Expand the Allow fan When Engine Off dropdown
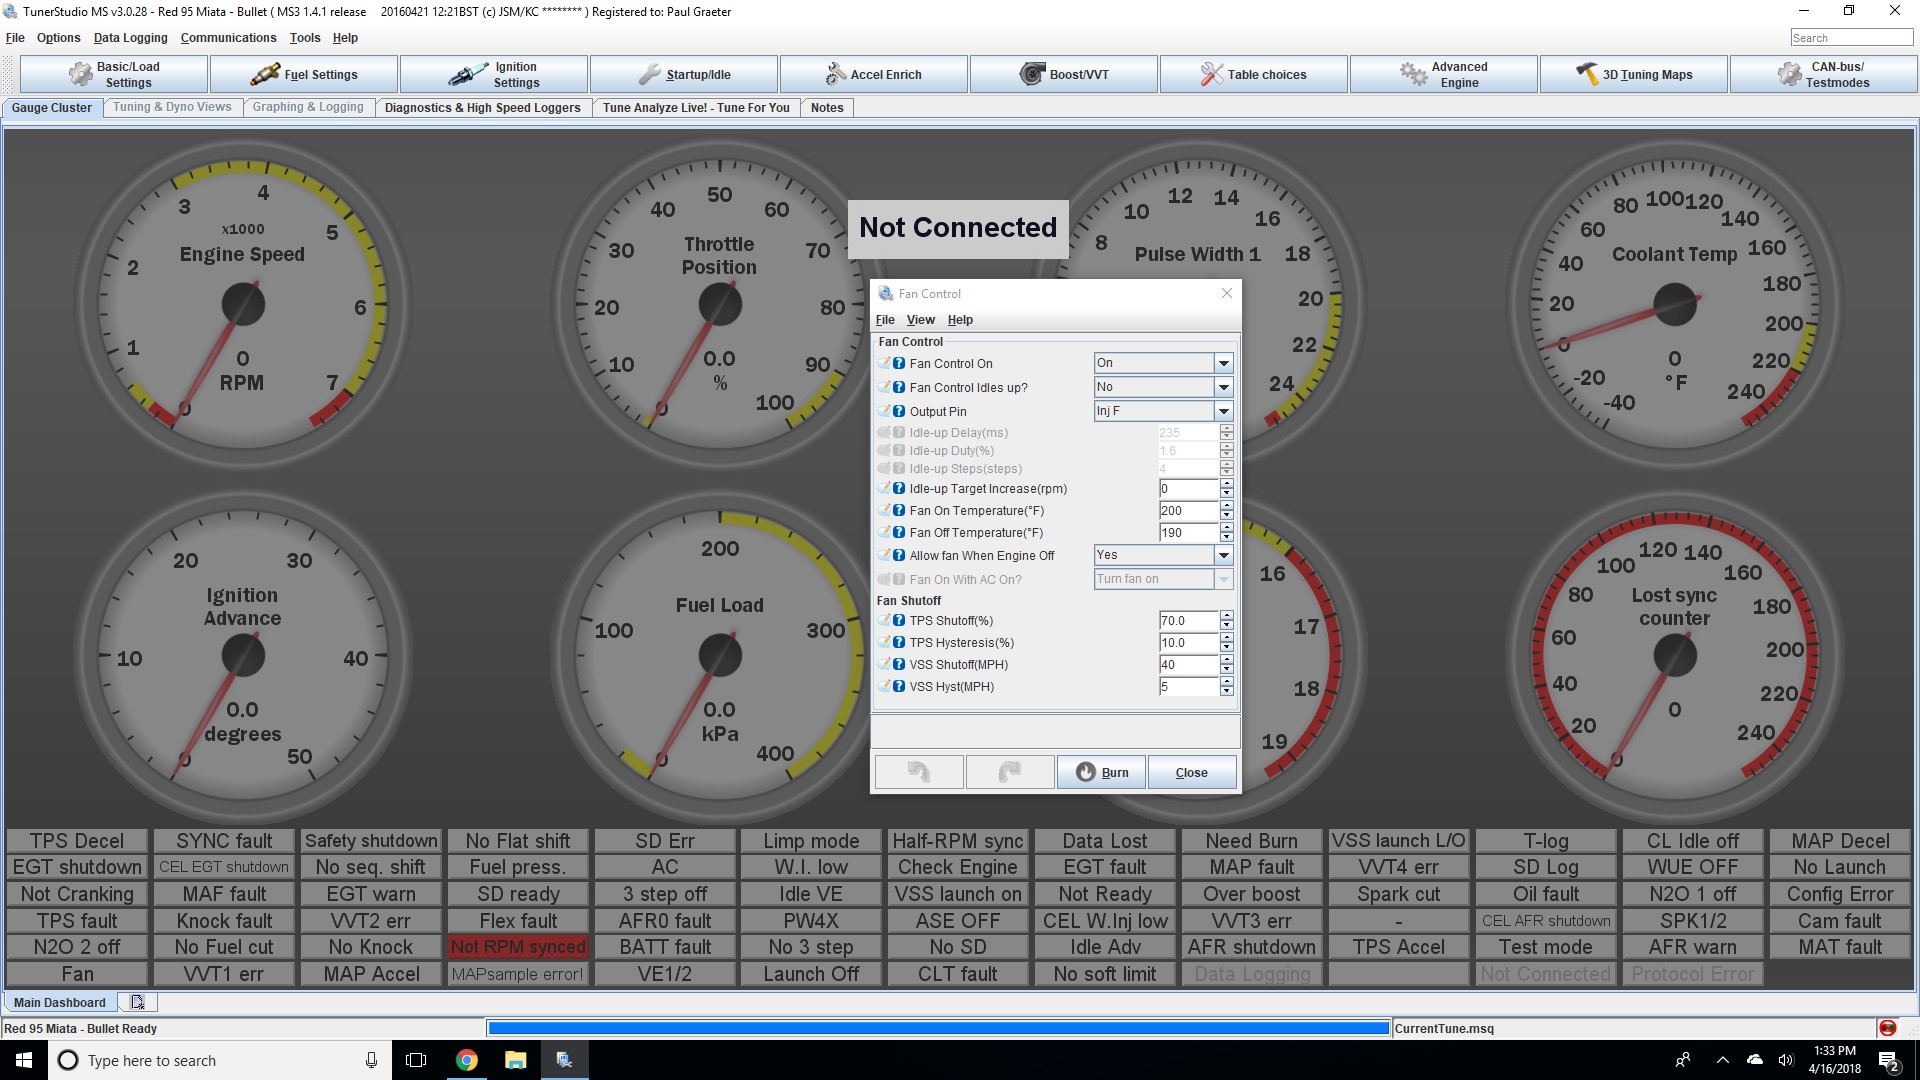Viewport: 1920px width, 1080px height. (1223, 555)
